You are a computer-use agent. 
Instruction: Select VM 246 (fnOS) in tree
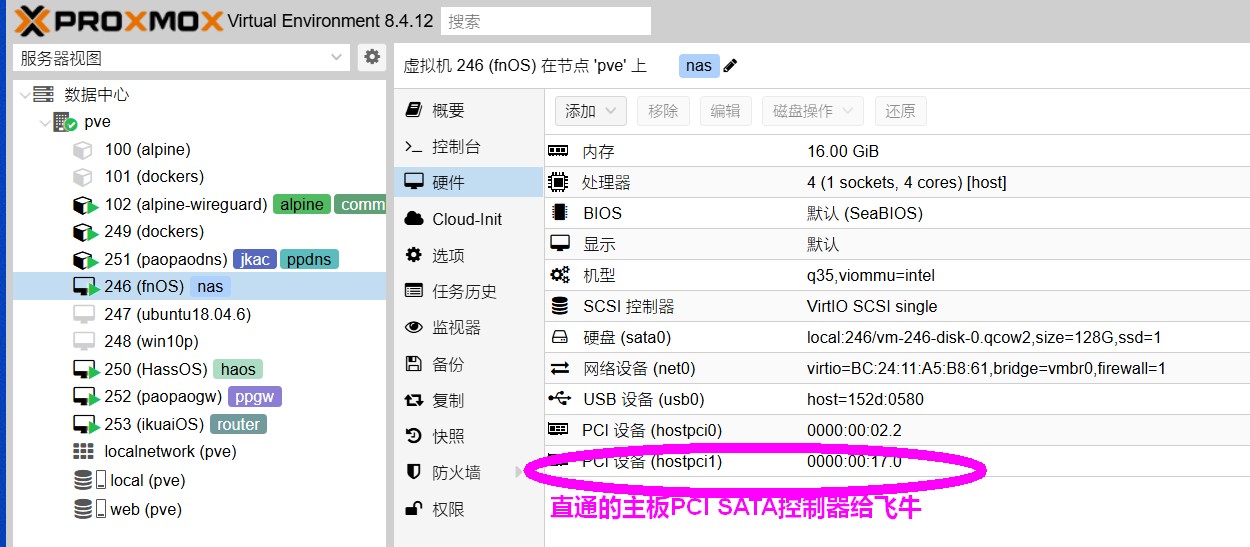144,286
